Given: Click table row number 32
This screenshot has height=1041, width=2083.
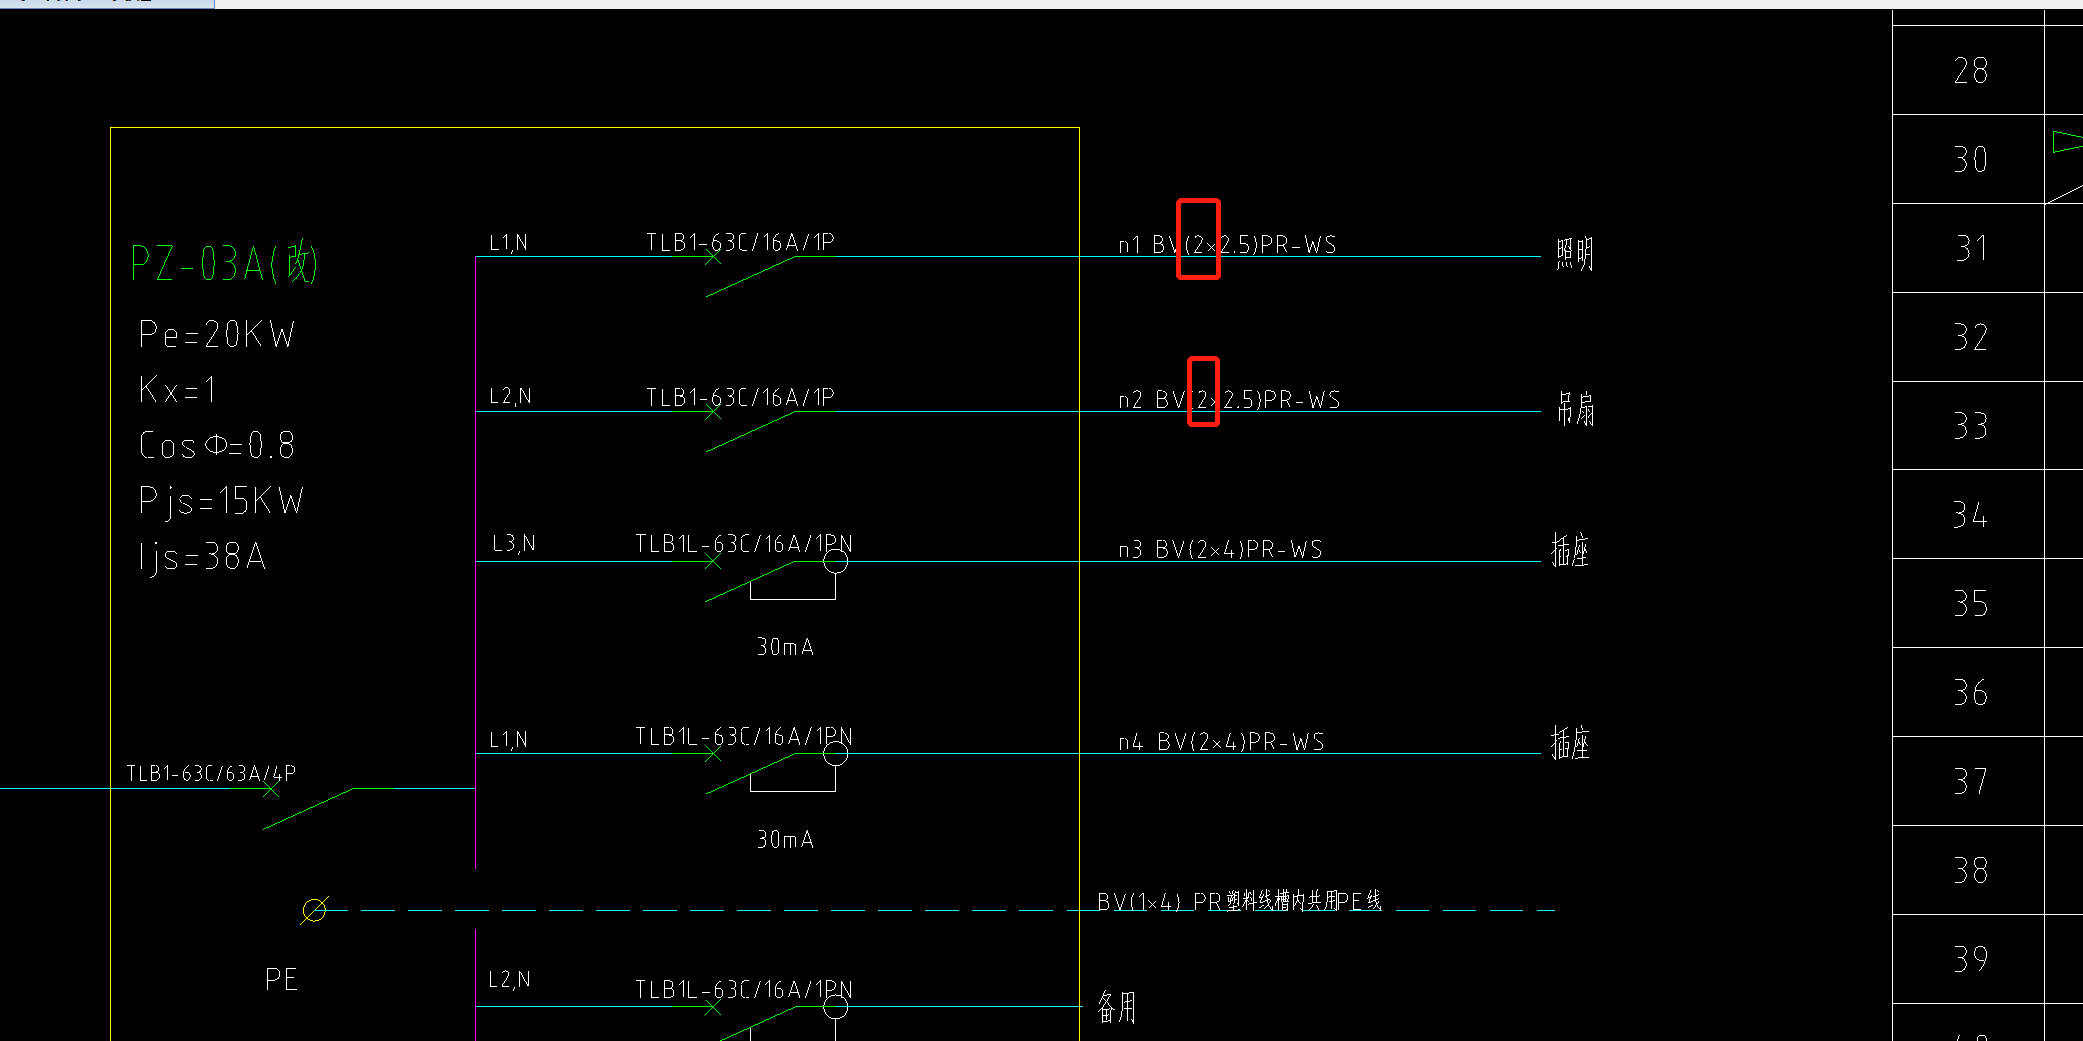Looking at the screenshot, I should tap(1970, 337).
